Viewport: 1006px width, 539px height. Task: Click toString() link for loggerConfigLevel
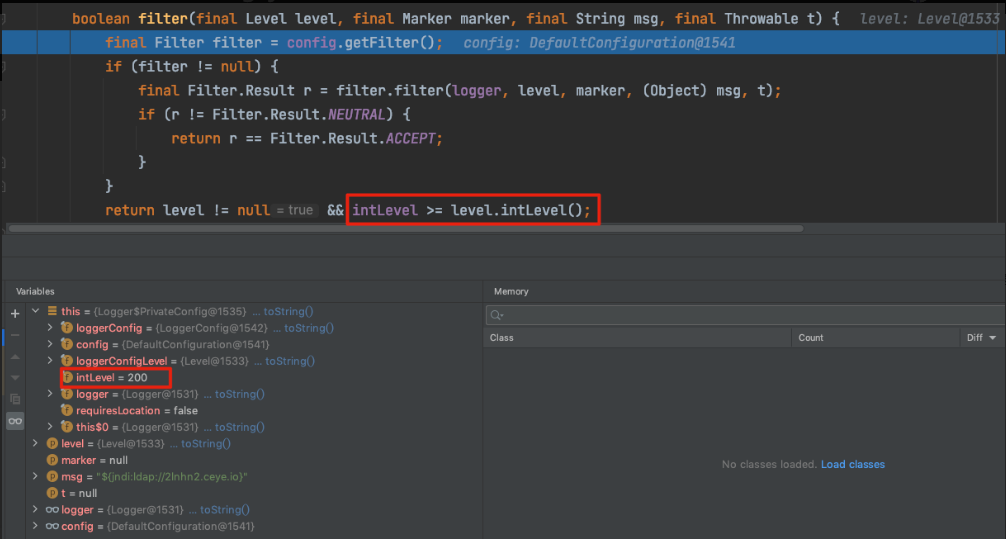(x=290, y=361)
